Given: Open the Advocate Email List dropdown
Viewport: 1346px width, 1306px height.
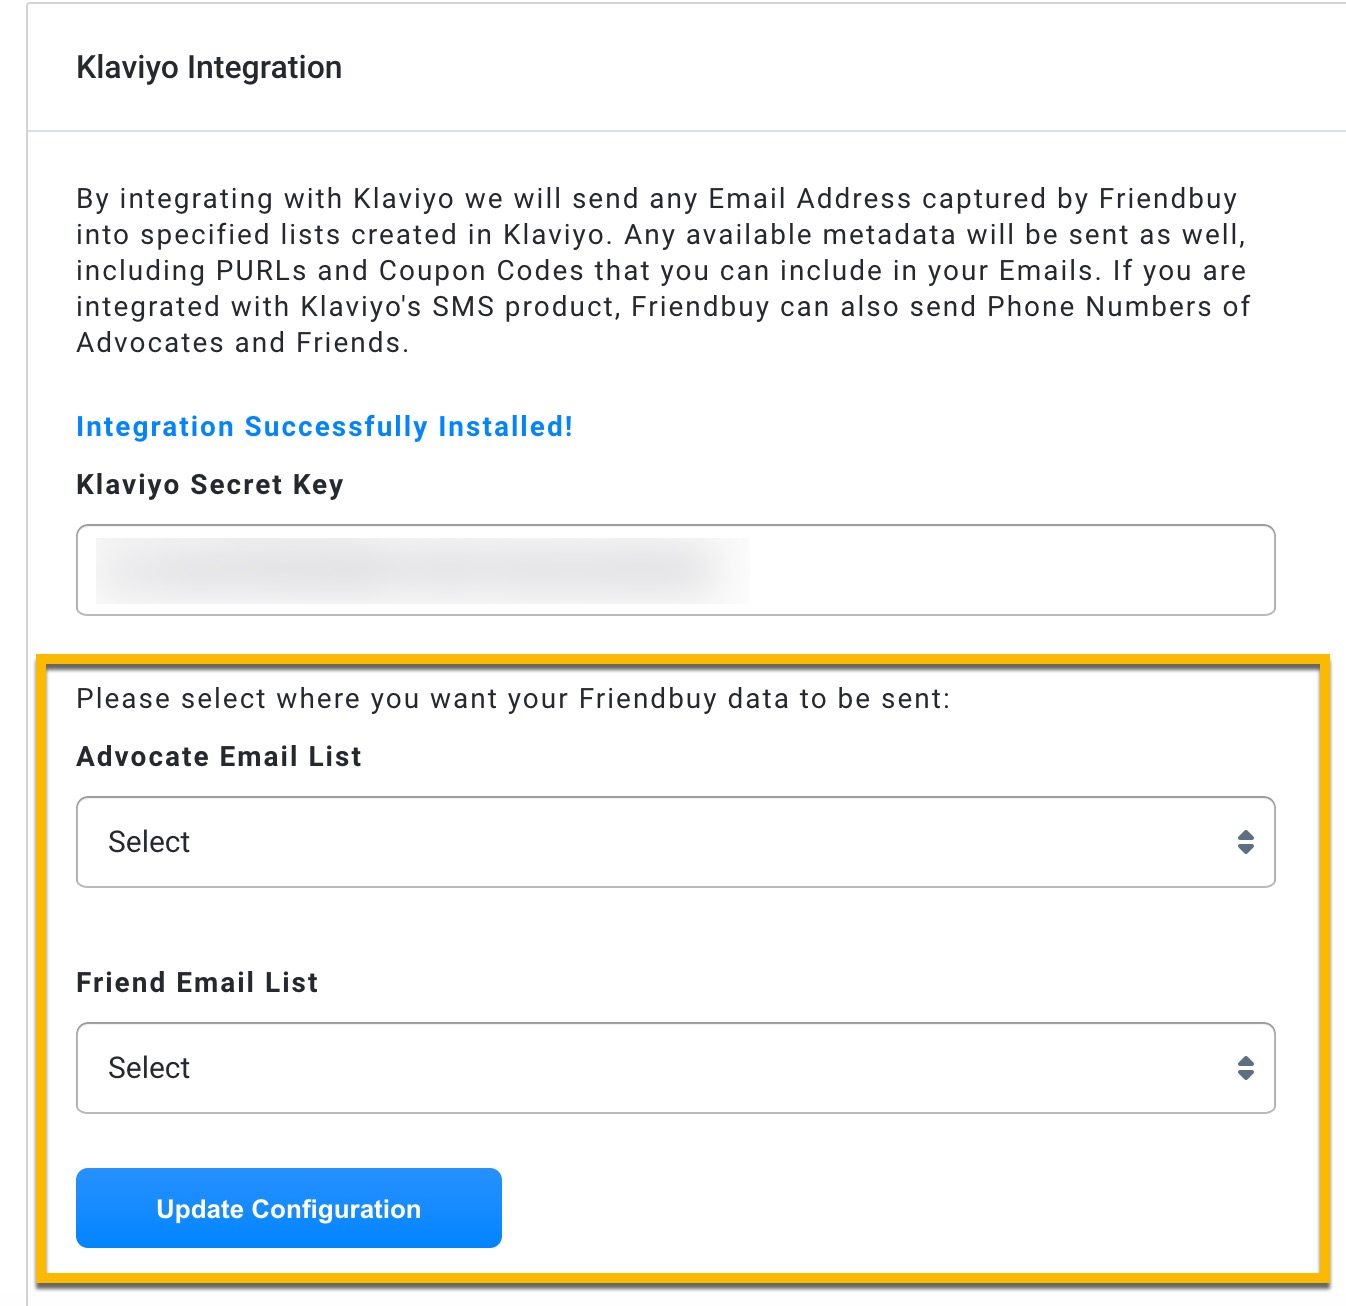Looking at the screenshot, I should click(675, 842).
